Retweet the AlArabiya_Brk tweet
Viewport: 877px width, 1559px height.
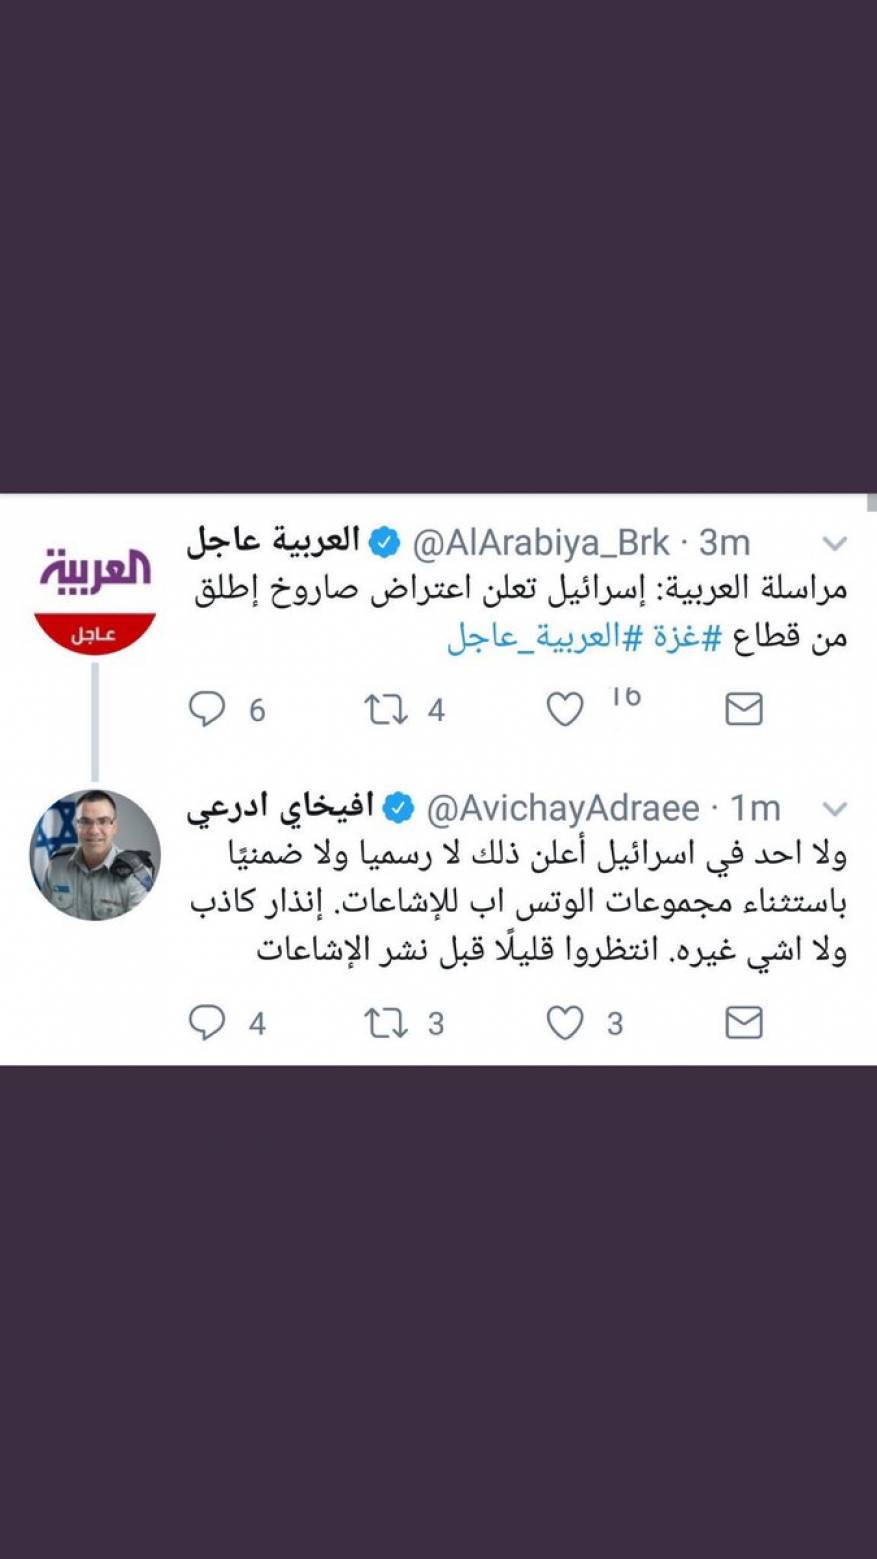coord(385,710)
